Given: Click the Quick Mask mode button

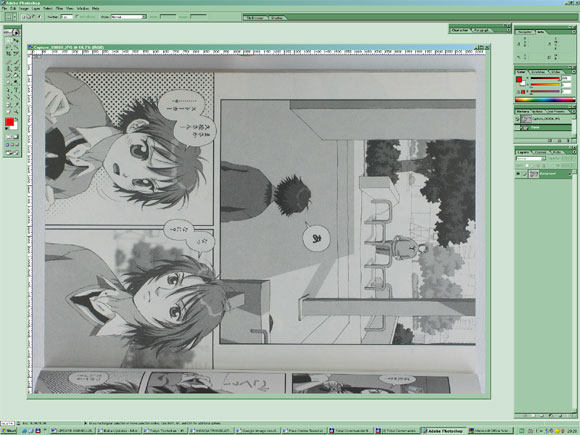Looking at the screenshot, I should coord(16,137).
